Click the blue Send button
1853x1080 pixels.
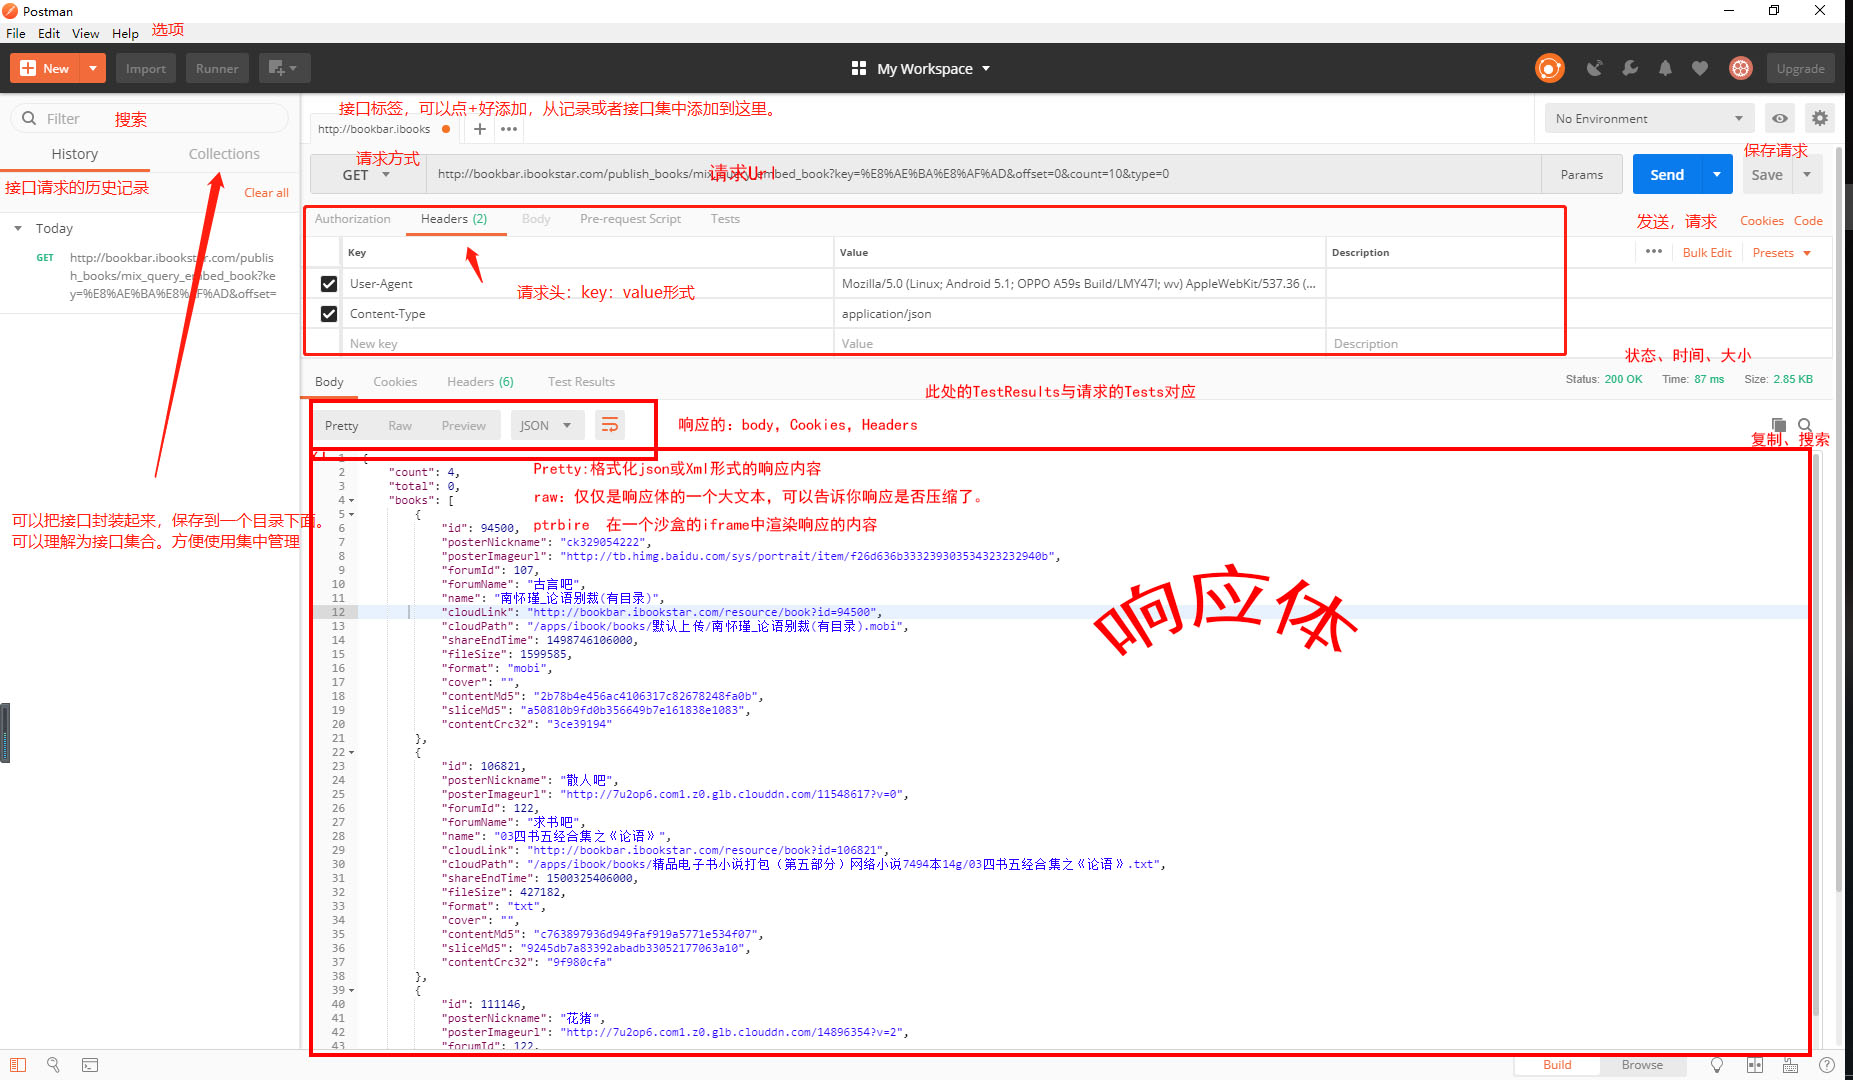[x=1667, y=174]
